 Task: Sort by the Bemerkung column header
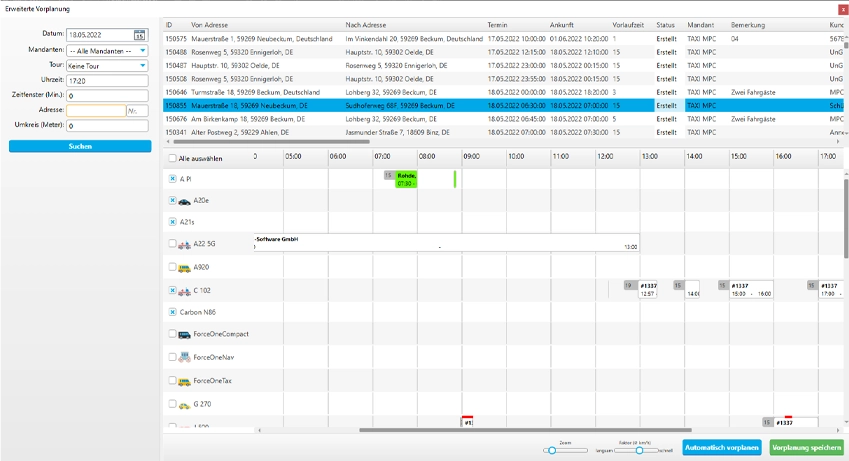(748, 25)
